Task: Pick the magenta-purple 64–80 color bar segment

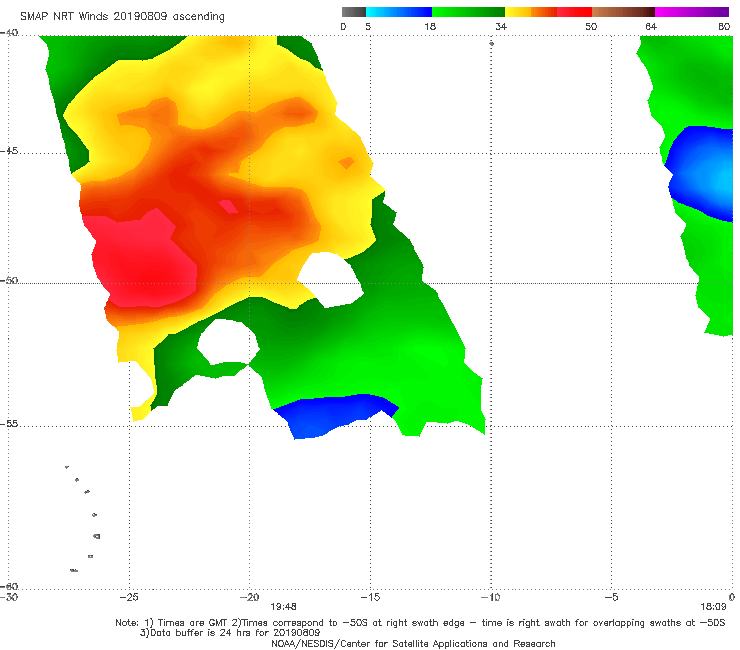Action: click(692, 12)
